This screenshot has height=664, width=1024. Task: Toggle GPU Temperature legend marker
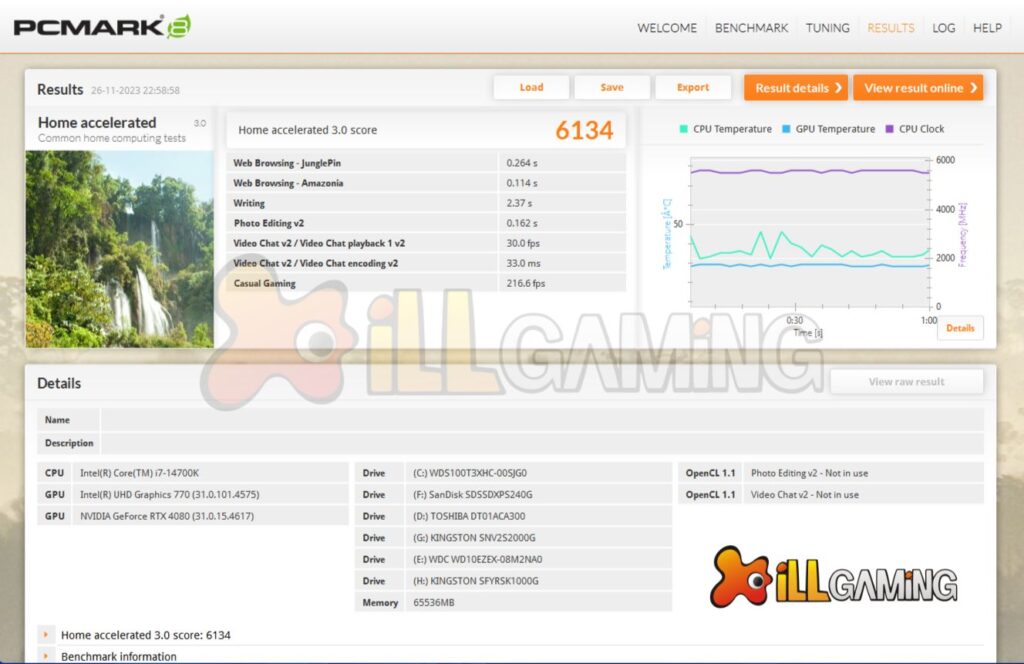pyautogui.click(x=786, y=129)
